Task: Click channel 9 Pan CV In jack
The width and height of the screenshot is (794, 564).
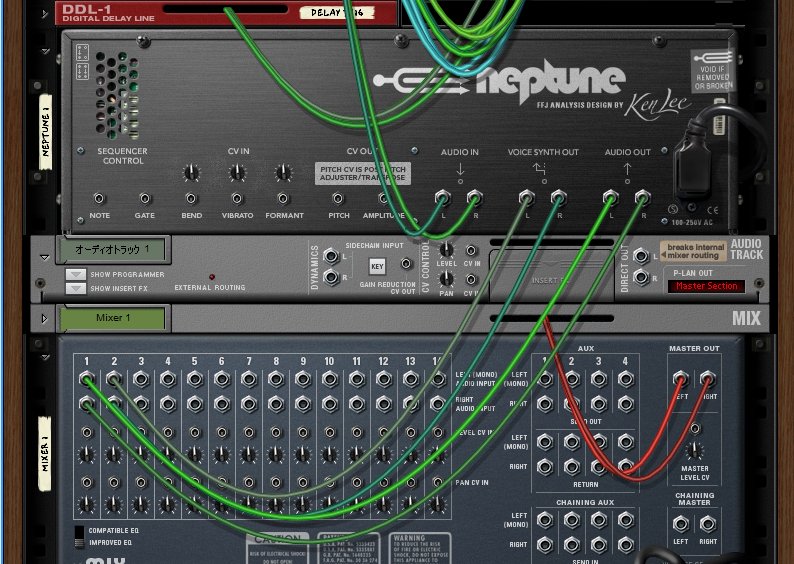Action: [303, 482]
